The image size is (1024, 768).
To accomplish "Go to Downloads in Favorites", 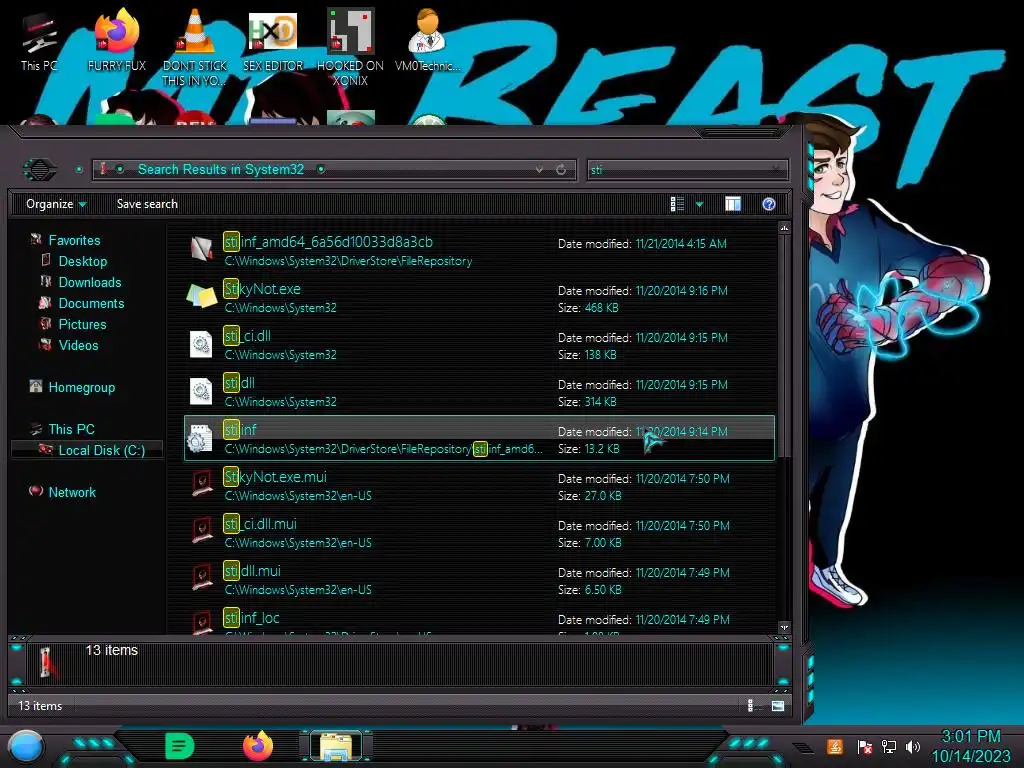I will click(x=89, y=282).
